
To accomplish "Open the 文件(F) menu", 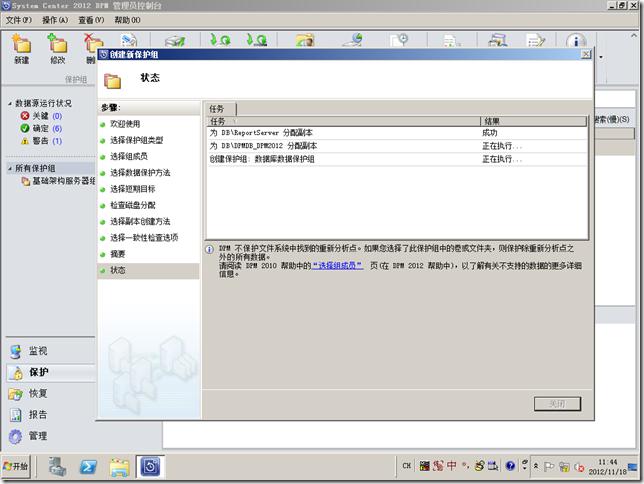I will pyautogui.click(x=20, y=20).
